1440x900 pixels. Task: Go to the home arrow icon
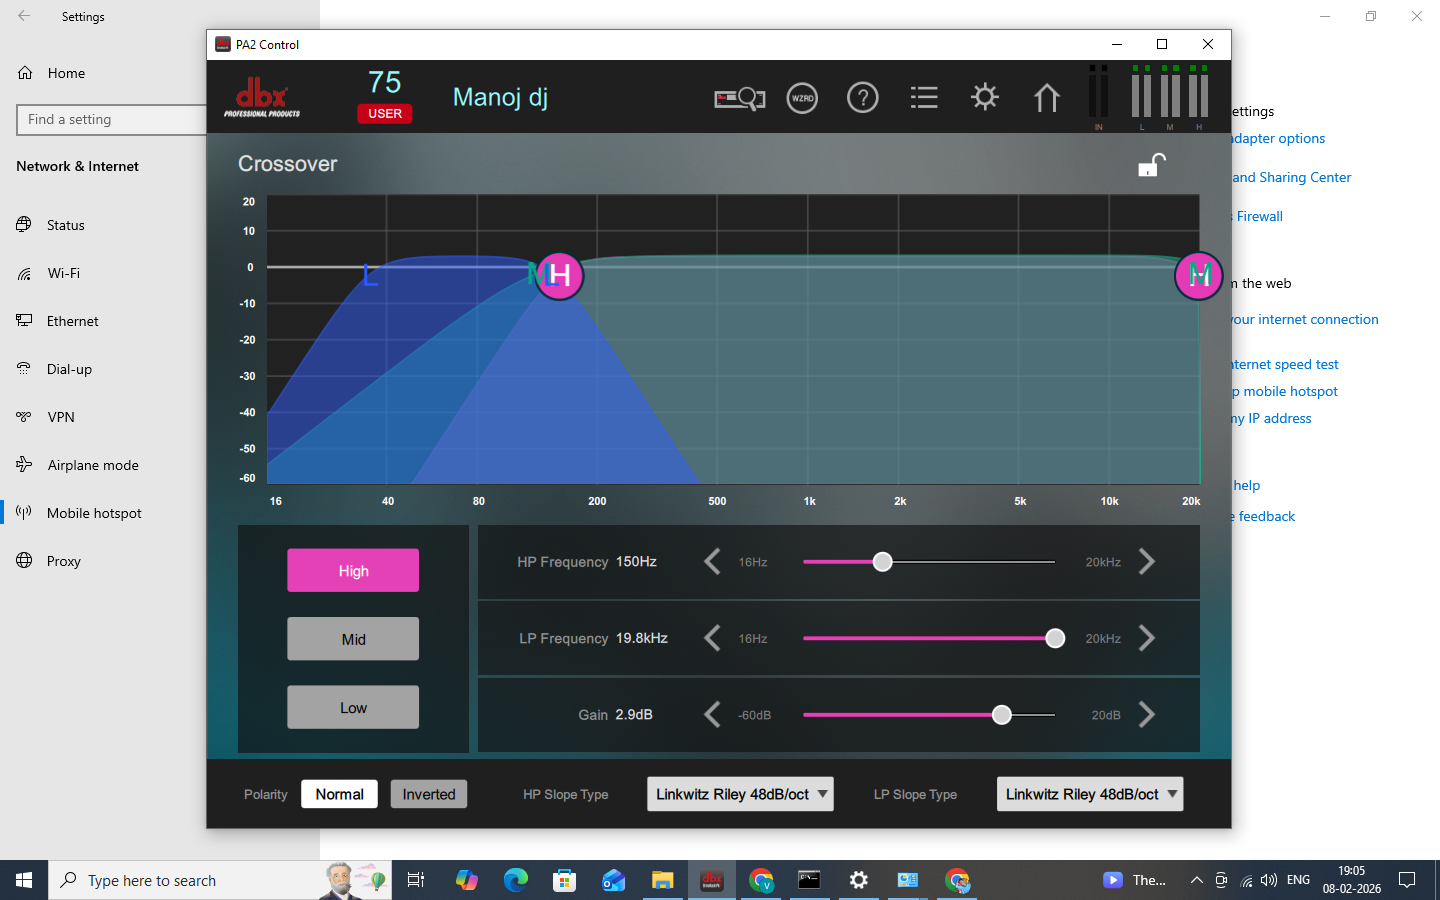click(1046, 97)
